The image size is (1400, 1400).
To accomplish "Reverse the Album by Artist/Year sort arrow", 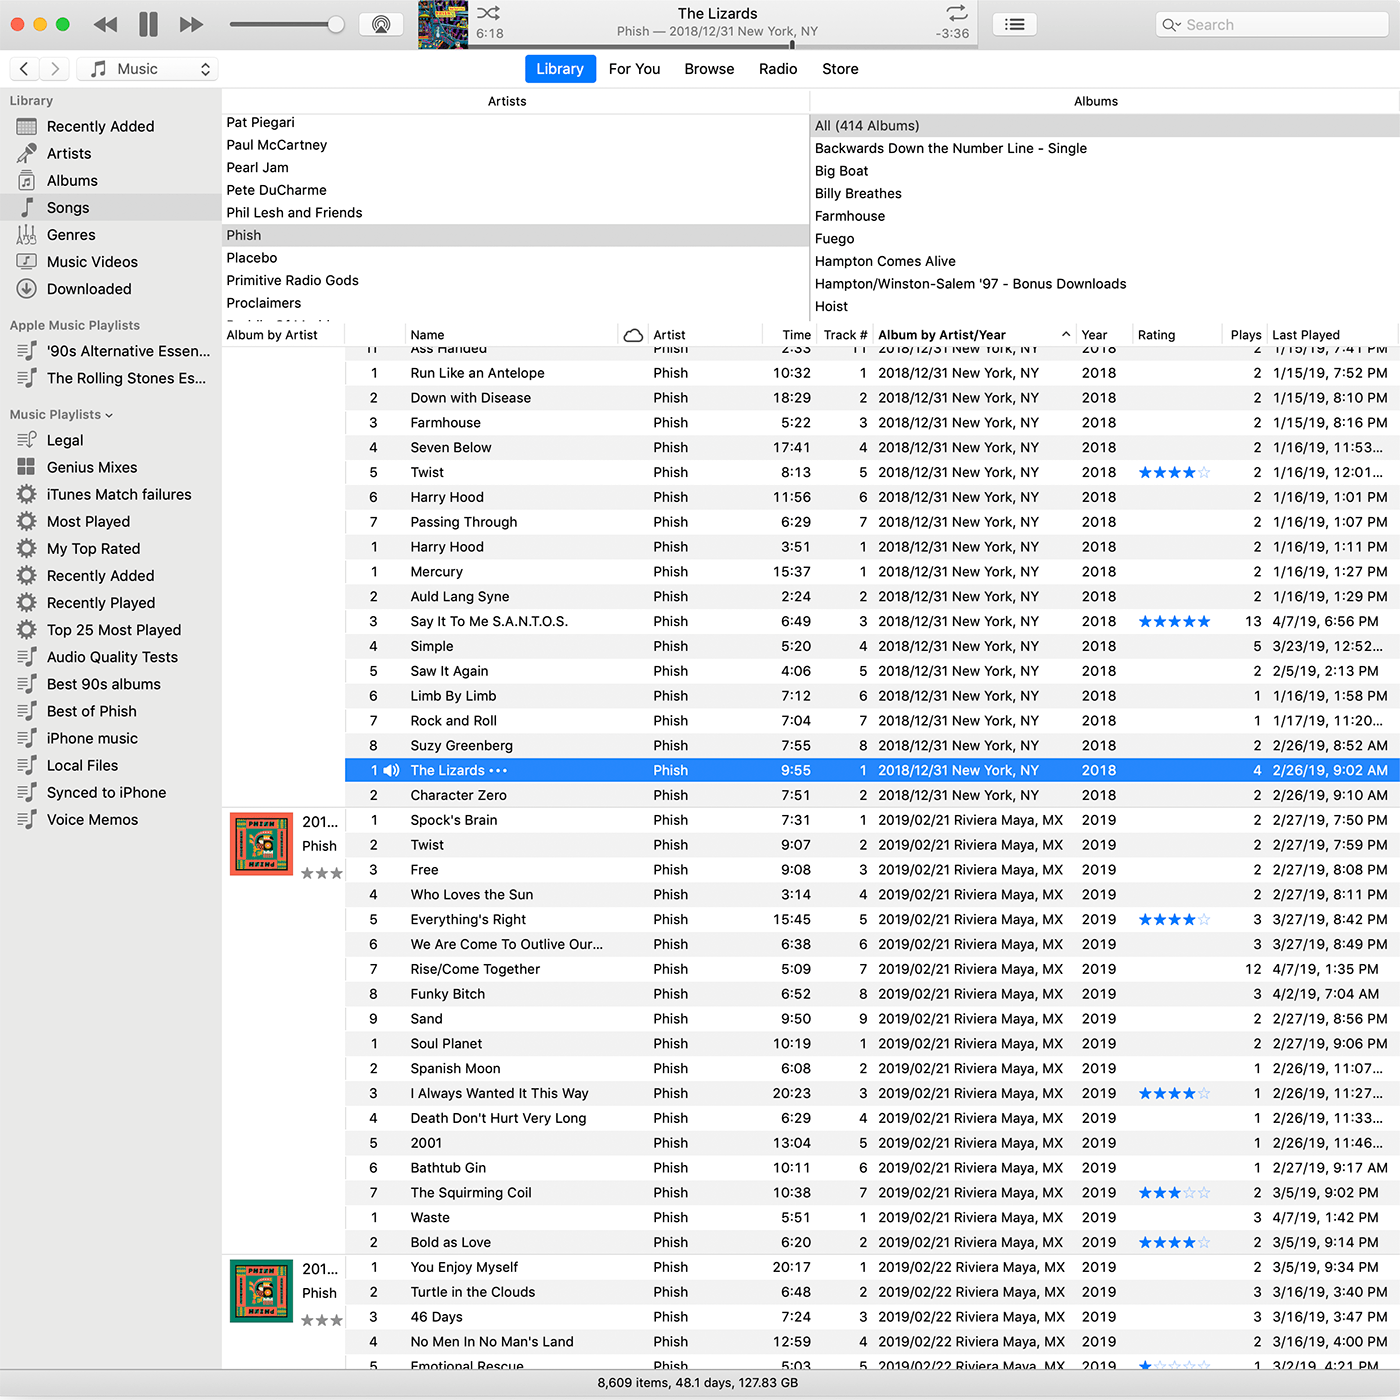I will click(1066, 335).
